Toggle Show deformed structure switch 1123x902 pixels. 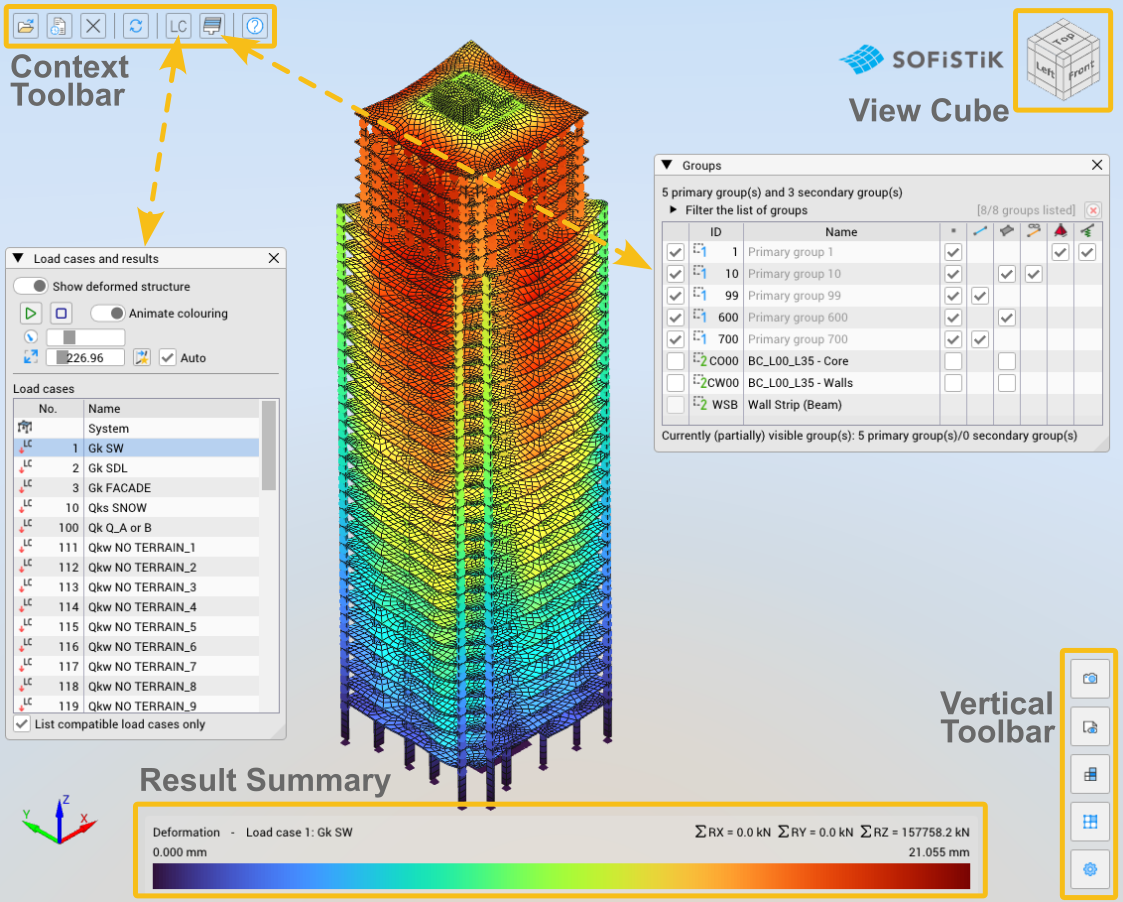click(x=31, y=286)
